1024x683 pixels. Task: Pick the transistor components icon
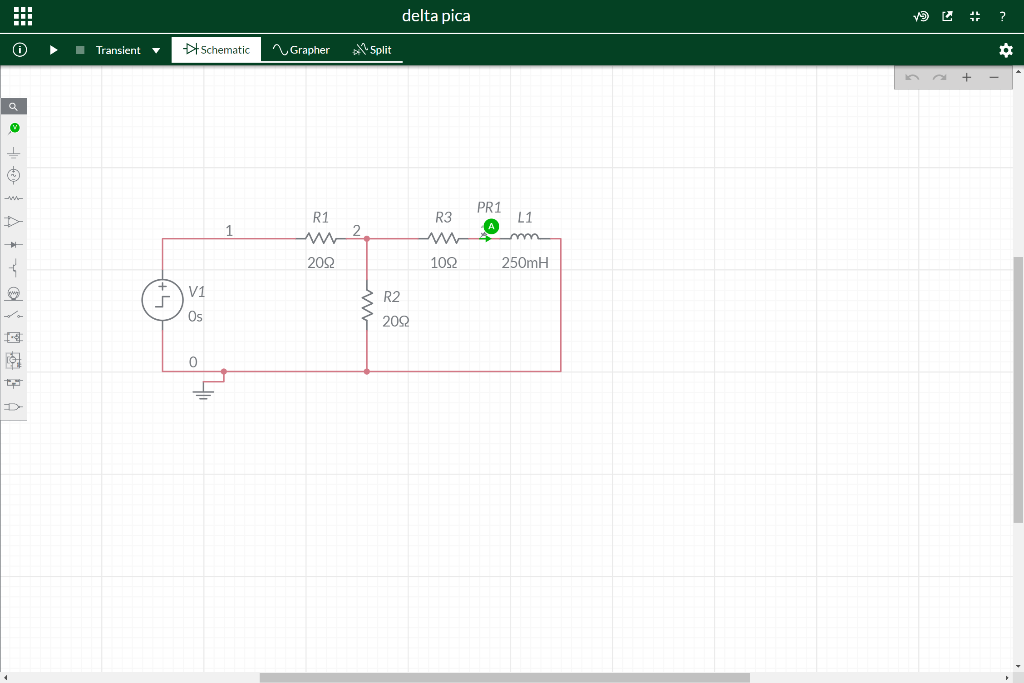14,268
